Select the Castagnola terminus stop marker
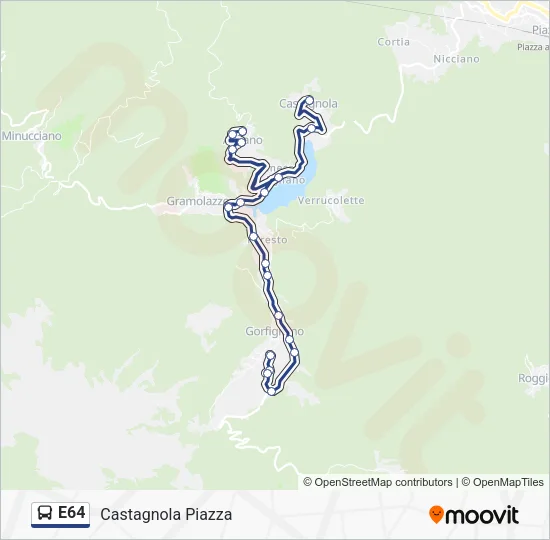The width and height of the screenshot is (550, 540). (x=309, y=100)
